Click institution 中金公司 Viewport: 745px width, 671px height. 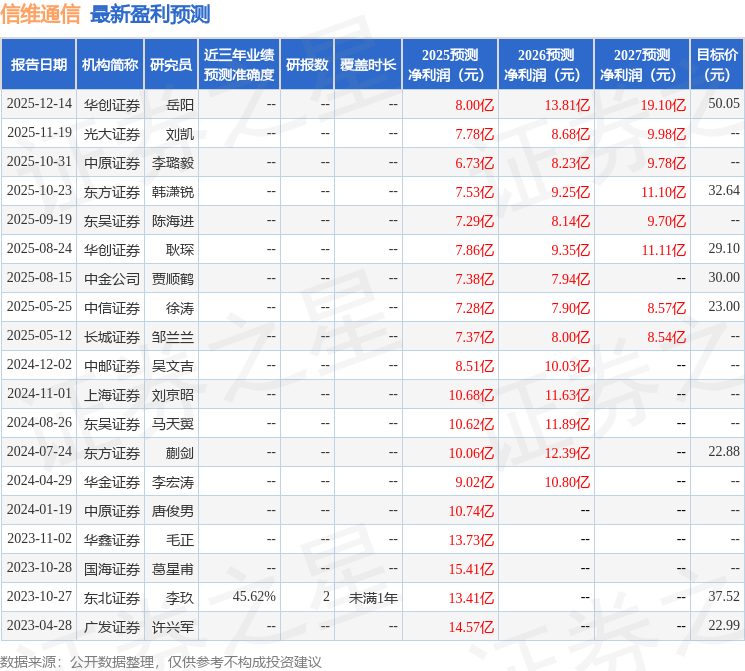pos(112,279)
